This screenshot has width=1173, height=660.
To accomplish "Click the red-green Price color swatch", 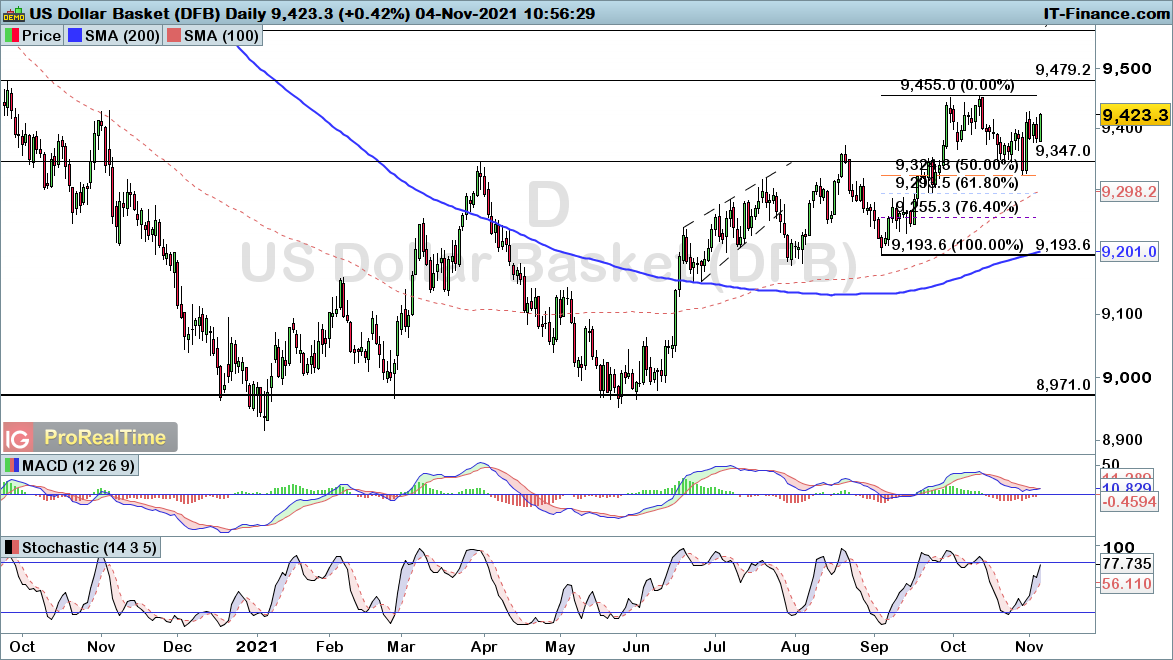I will coord(11,36).
